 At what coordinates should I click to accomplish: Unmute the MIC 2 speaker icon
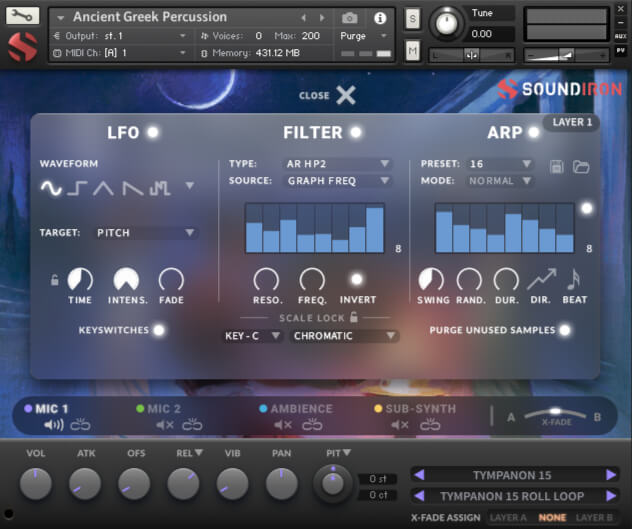[164, 425]
